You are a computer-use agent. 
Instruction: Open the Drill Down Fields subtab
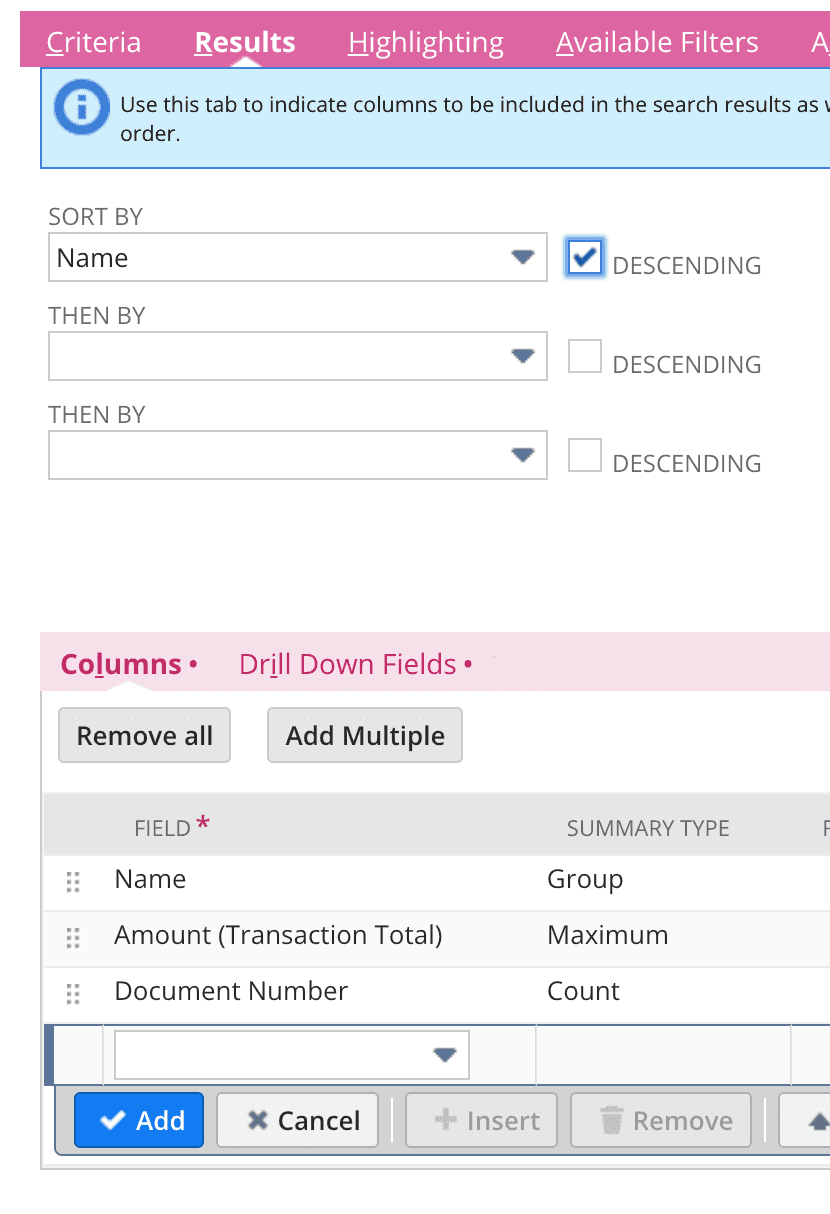tap(346, 663)
